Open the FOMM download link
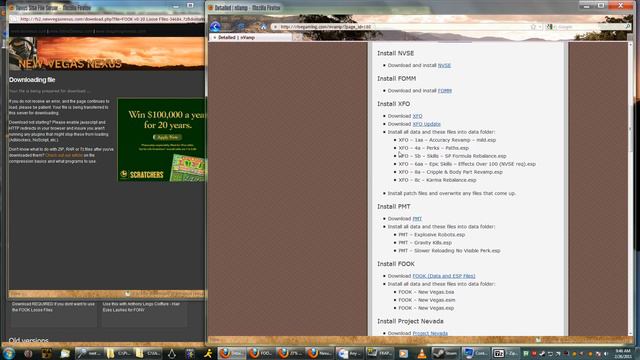Viewport: 640px width, 360px height. [444, 91]
